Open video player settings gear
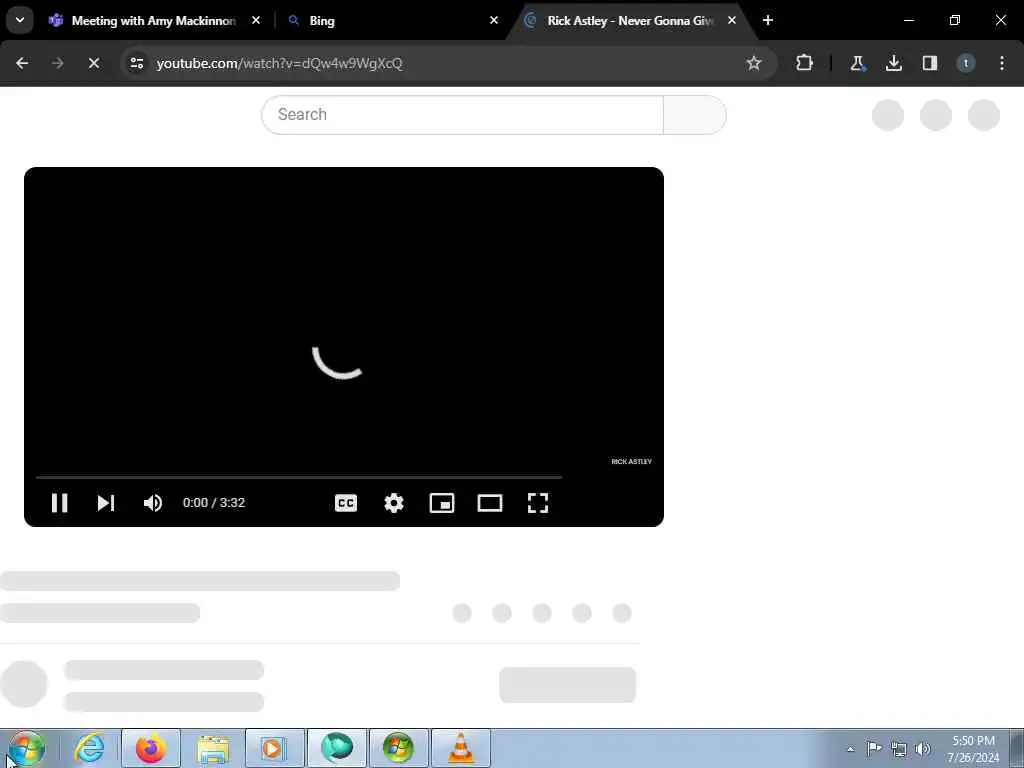The width and height of the screenshot is (1024, 768). click(394, 503)
